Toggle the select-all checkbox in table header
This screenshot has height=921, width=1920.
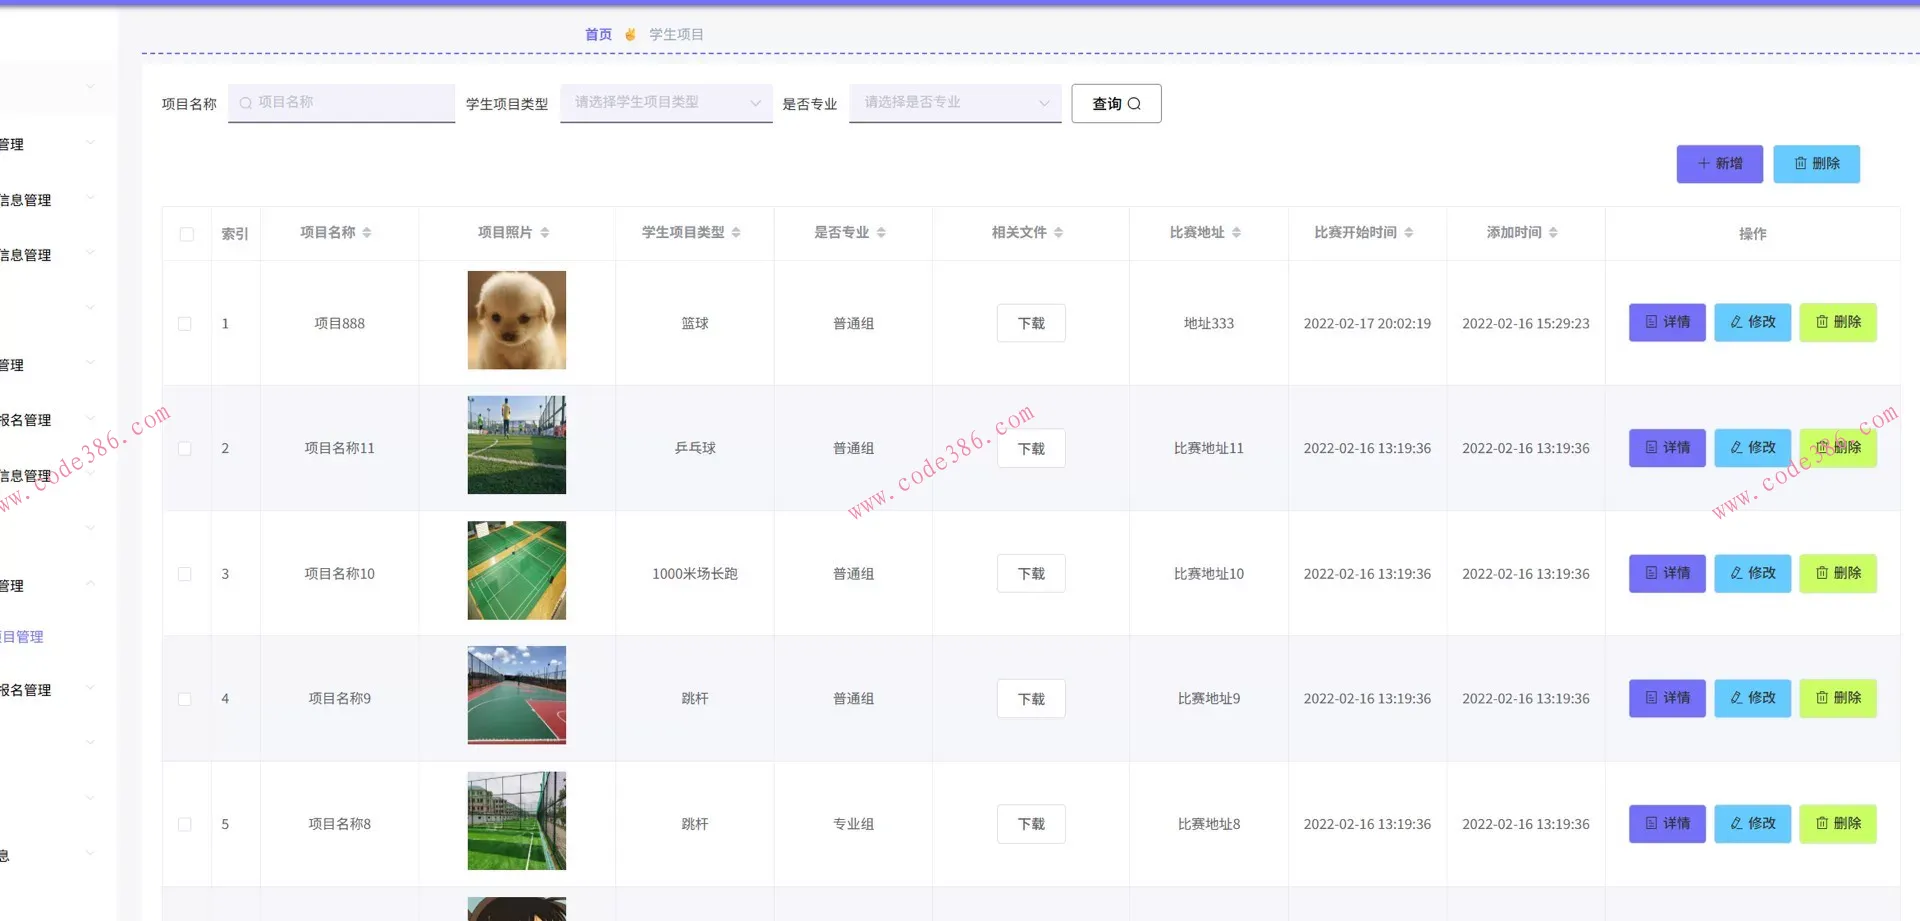187,234
